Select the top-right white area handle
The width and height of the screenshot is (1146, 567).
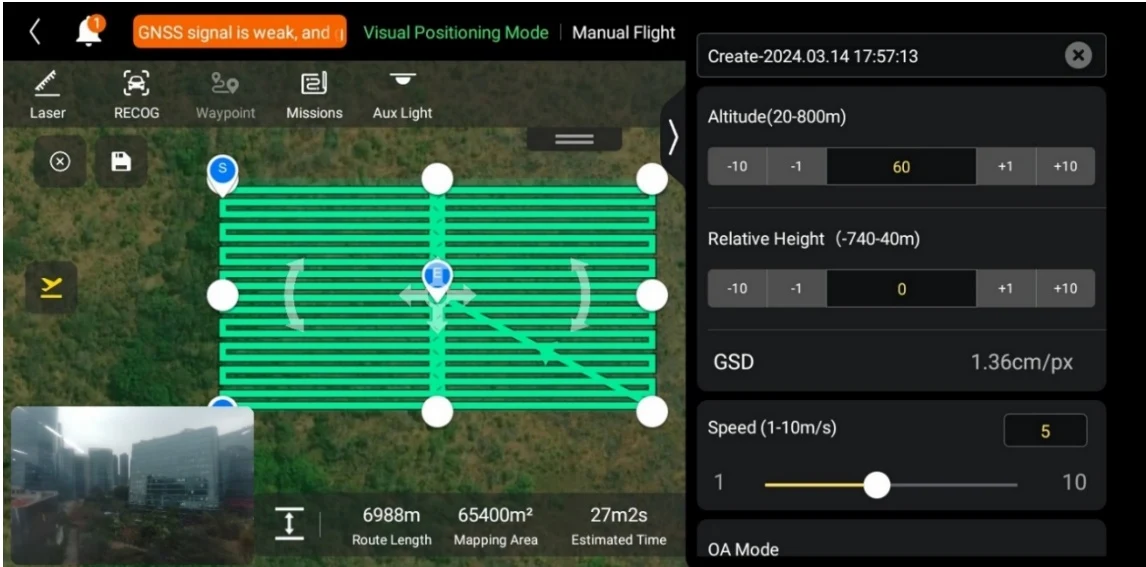coord(651,179)
